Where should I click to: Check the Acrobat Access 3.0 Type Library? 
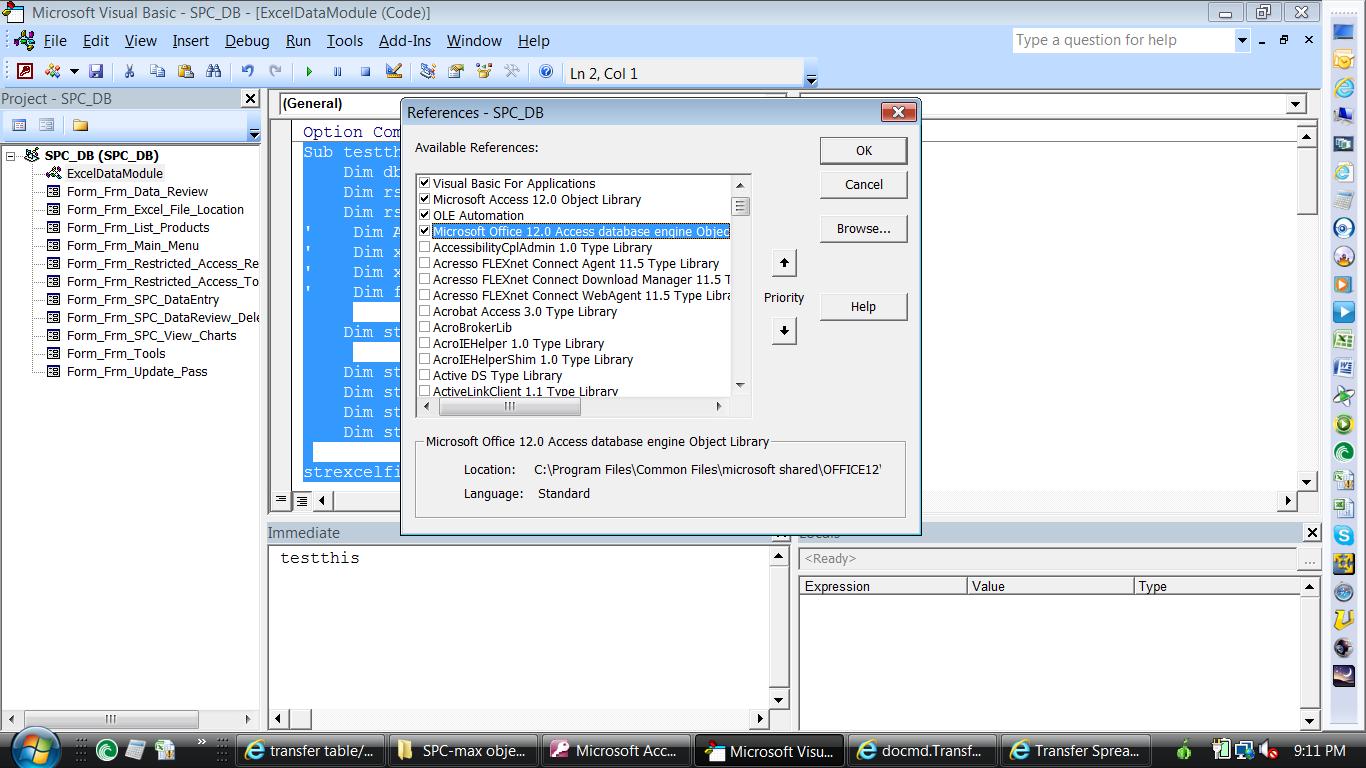point(426,311)
